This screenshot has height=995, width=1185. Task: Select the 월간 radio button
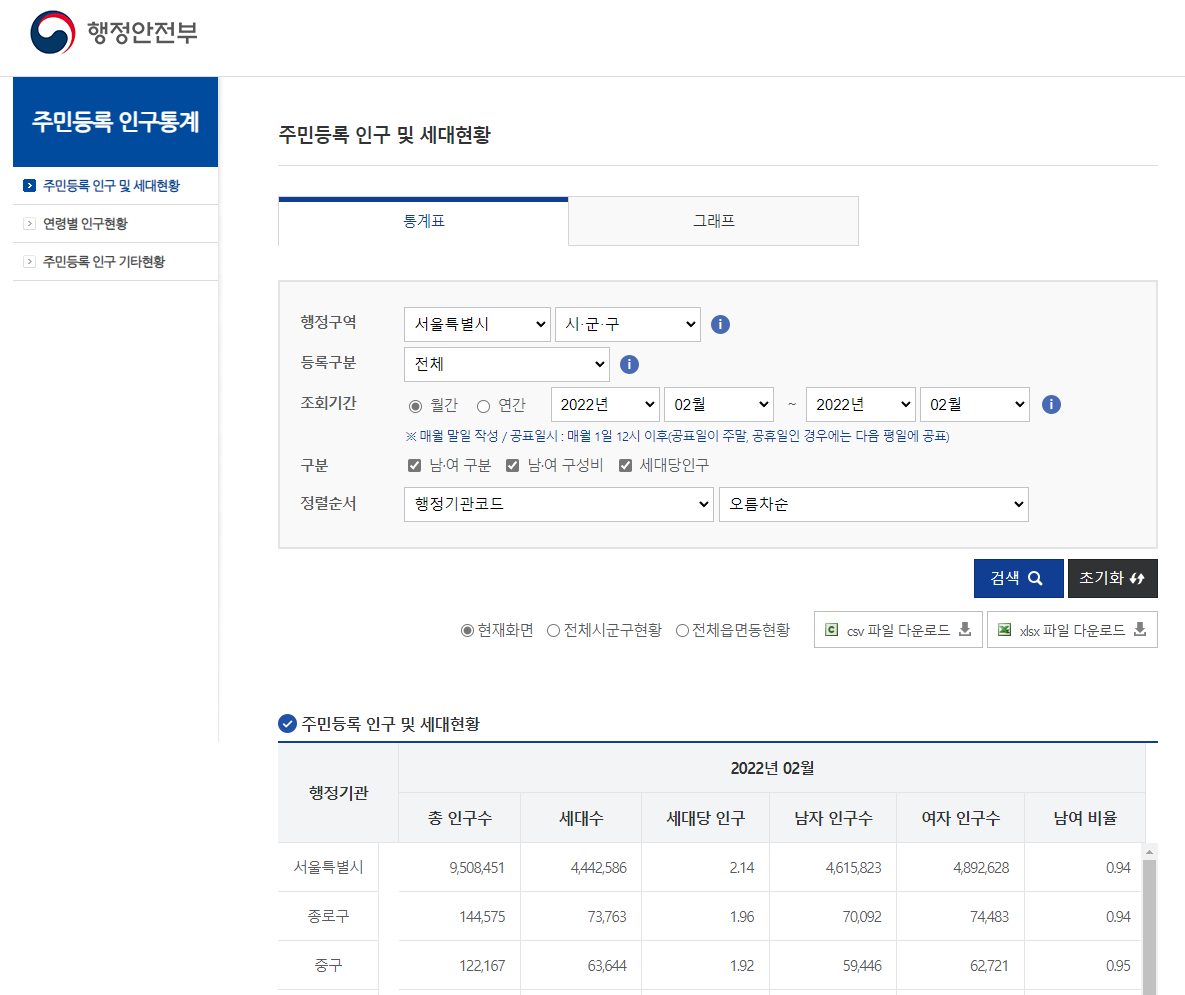click(415, 406)
